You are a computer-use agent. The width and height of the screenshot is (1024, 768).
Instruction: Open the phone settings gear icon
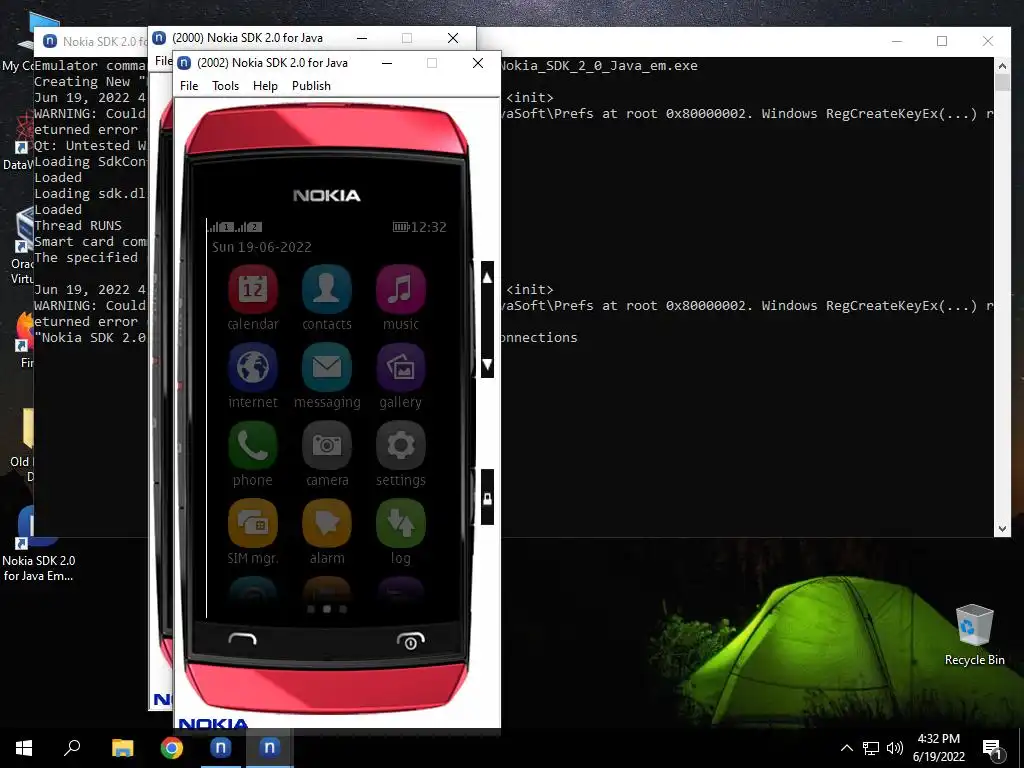[400, 445]
